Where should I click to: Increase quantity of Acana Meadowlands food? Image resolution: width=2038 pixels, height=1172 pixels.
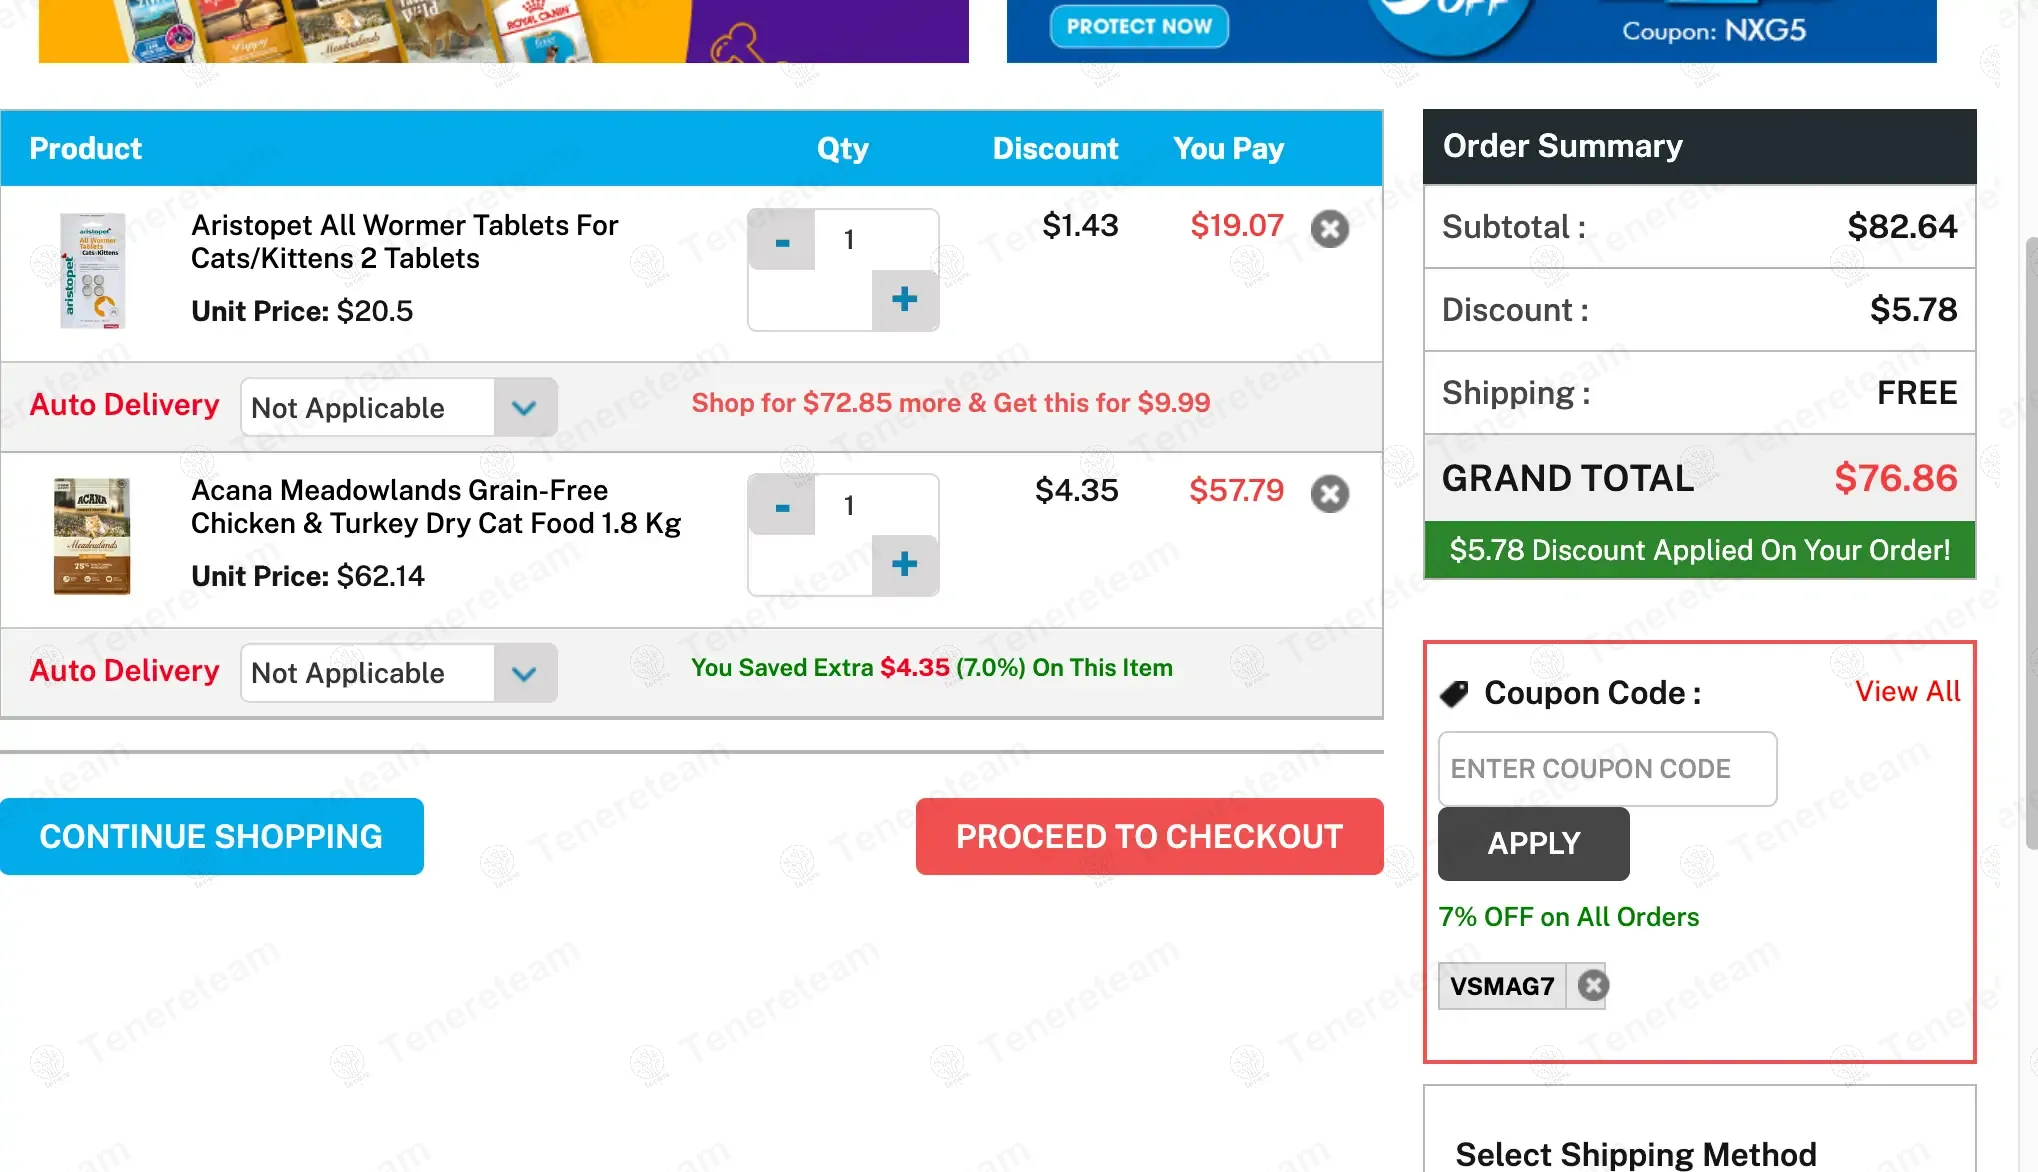point(905,564)
